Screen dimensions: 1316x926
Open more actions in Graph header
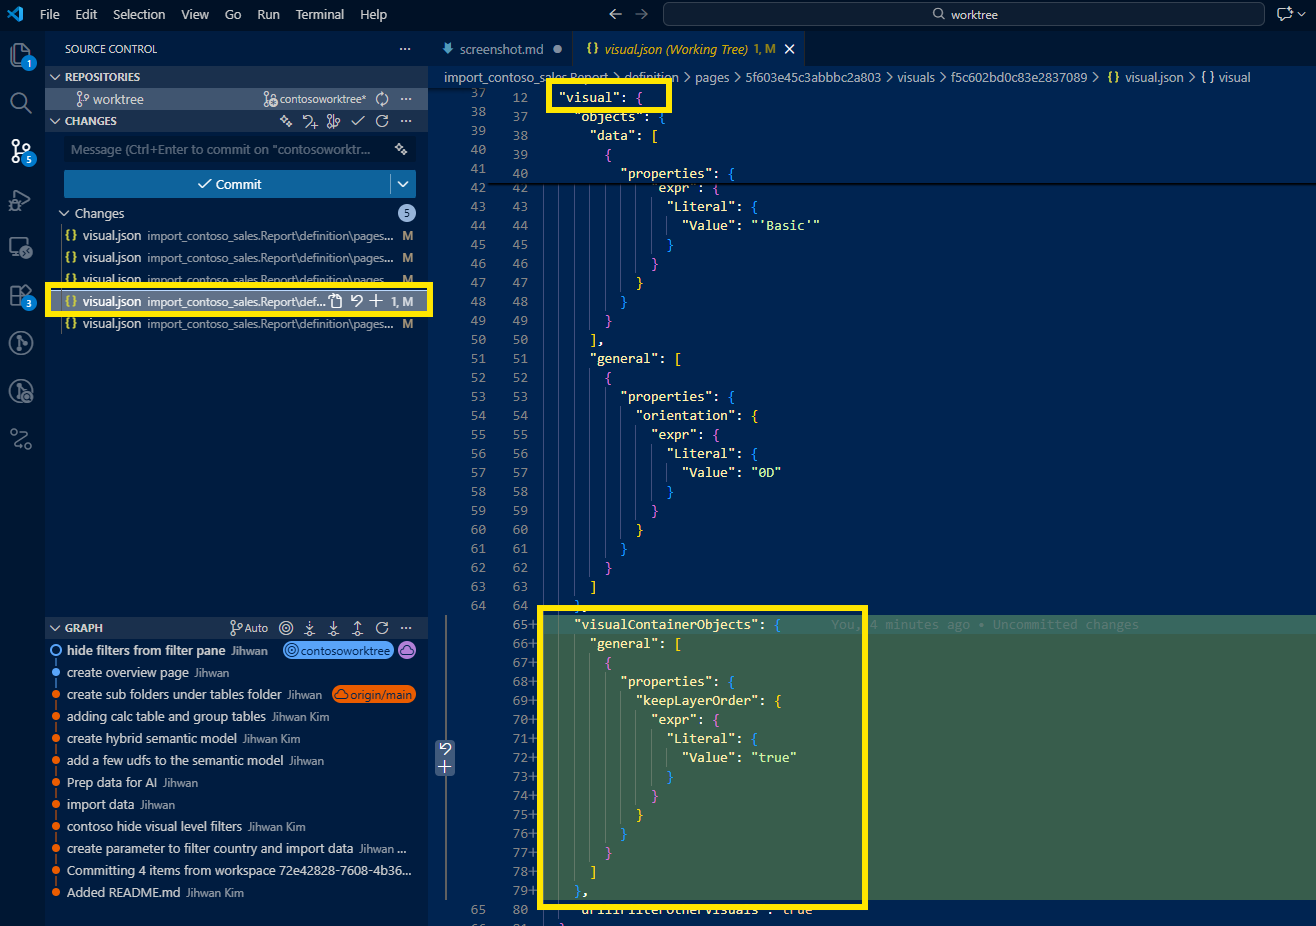point(406,628)
